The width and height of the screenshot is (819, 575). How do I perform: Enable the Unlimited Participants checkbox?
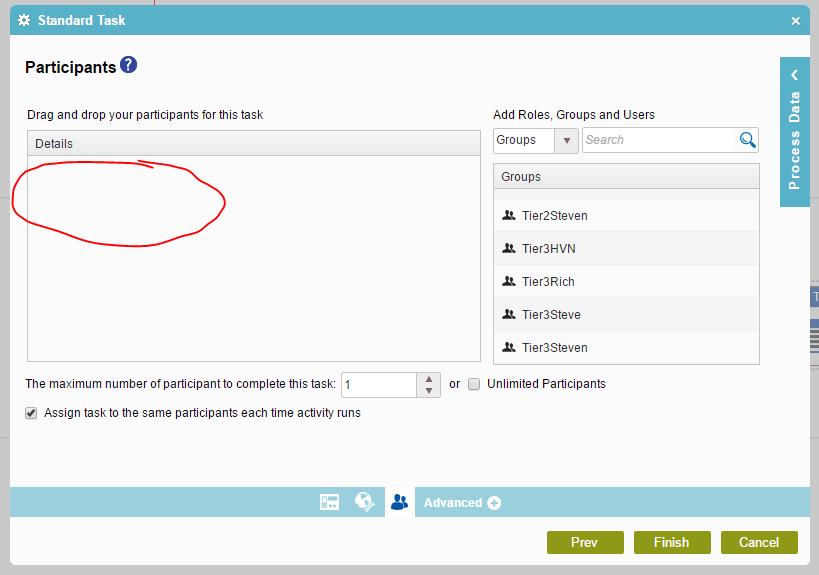point(475,384)
